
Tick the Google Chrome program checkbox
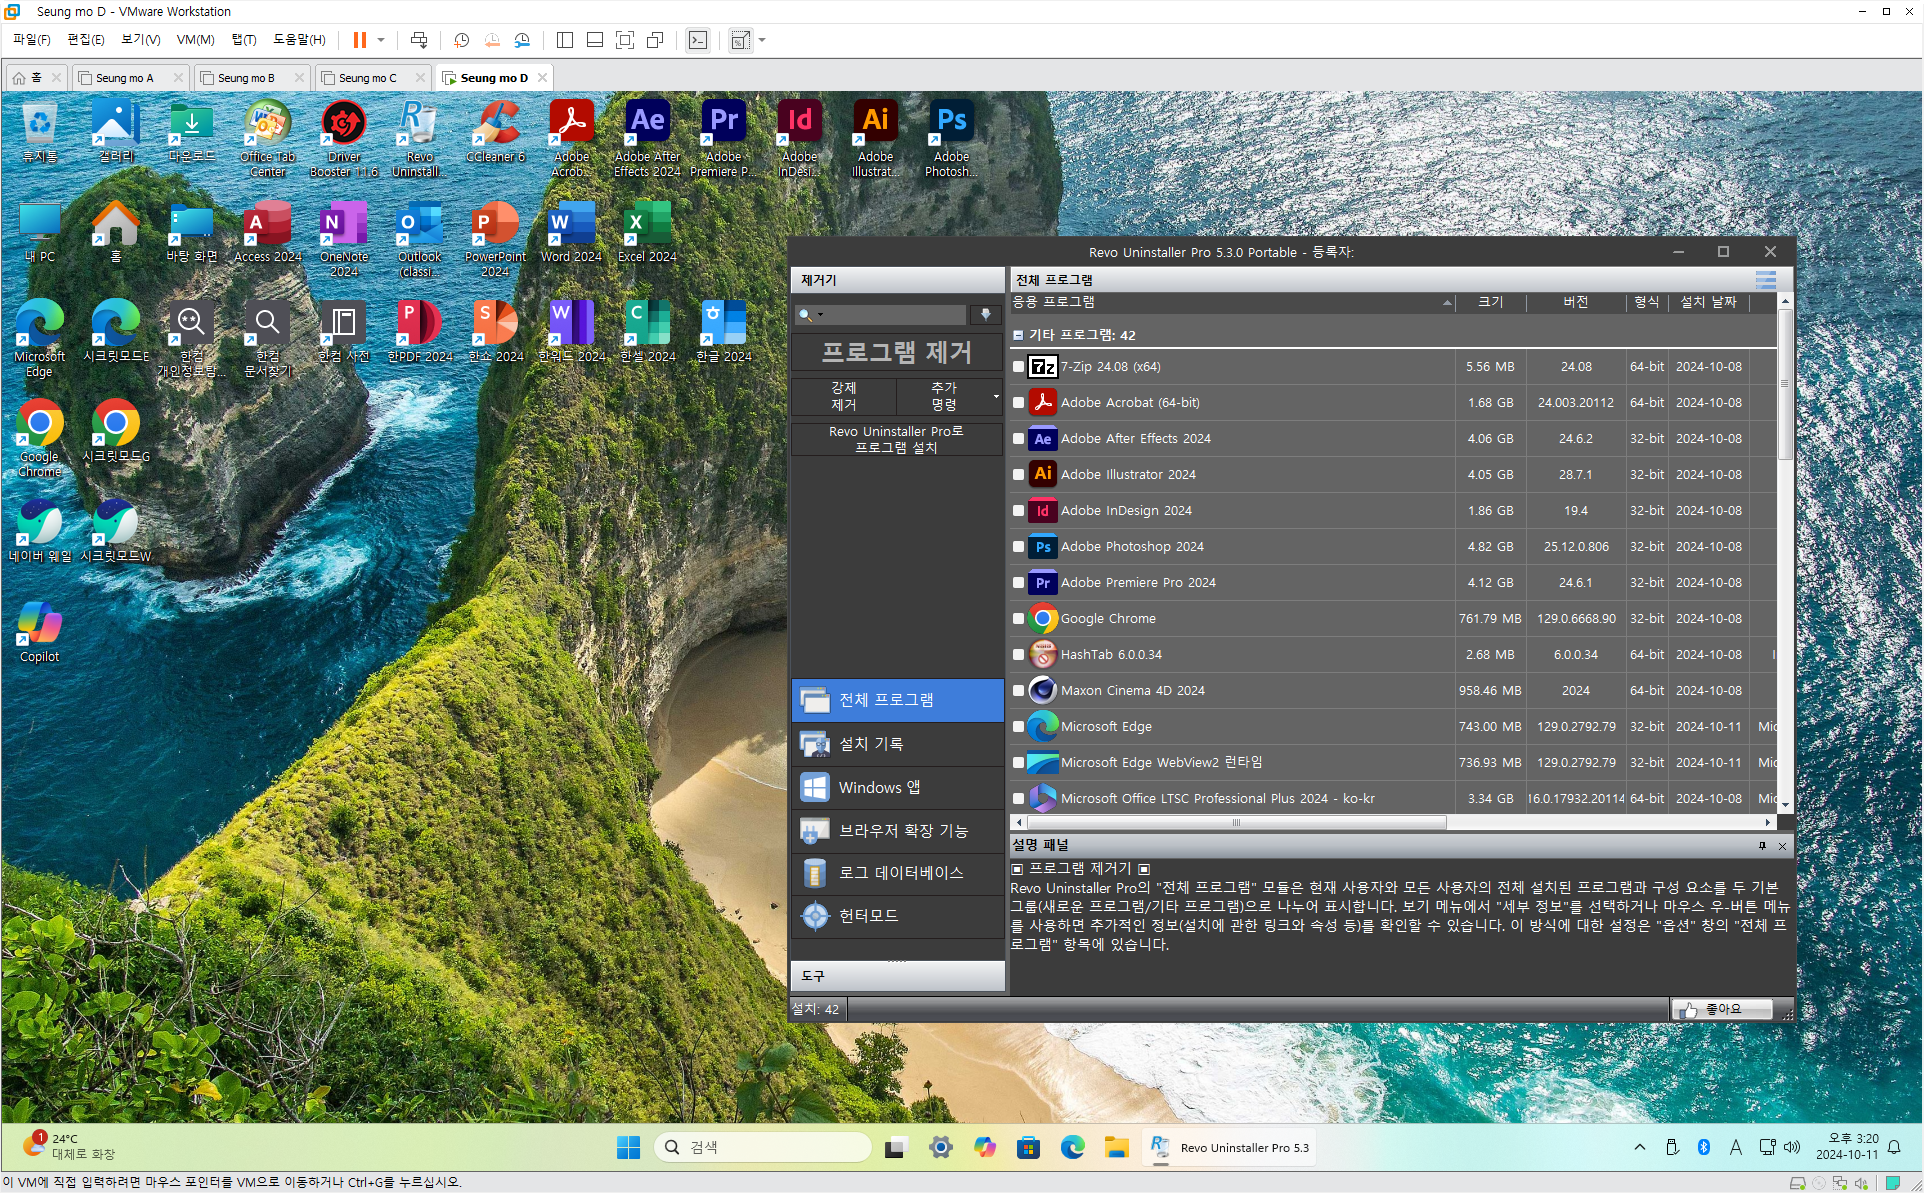(x=1018, y=619)
